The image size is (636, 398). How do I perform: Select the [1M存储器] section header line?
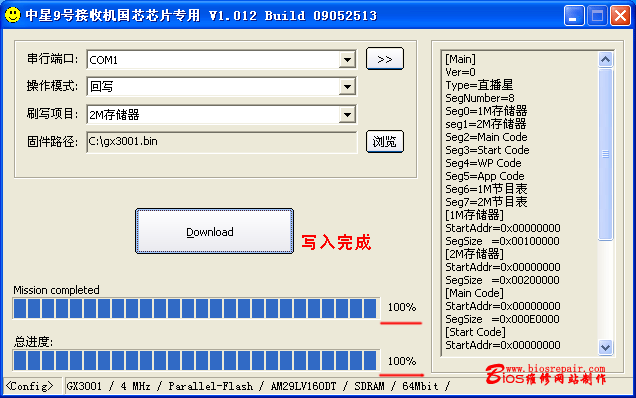[x=474, y=215]
